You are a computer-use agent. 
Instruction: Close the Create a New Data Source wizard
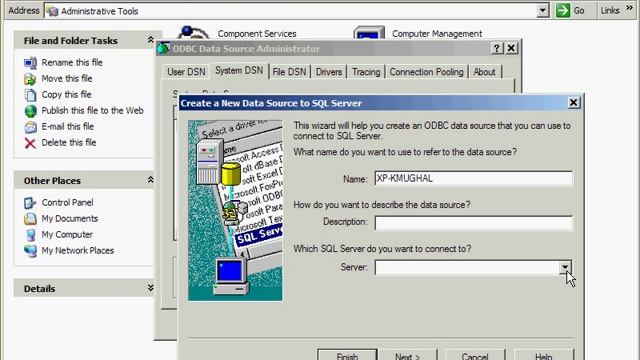coord(573,102)
